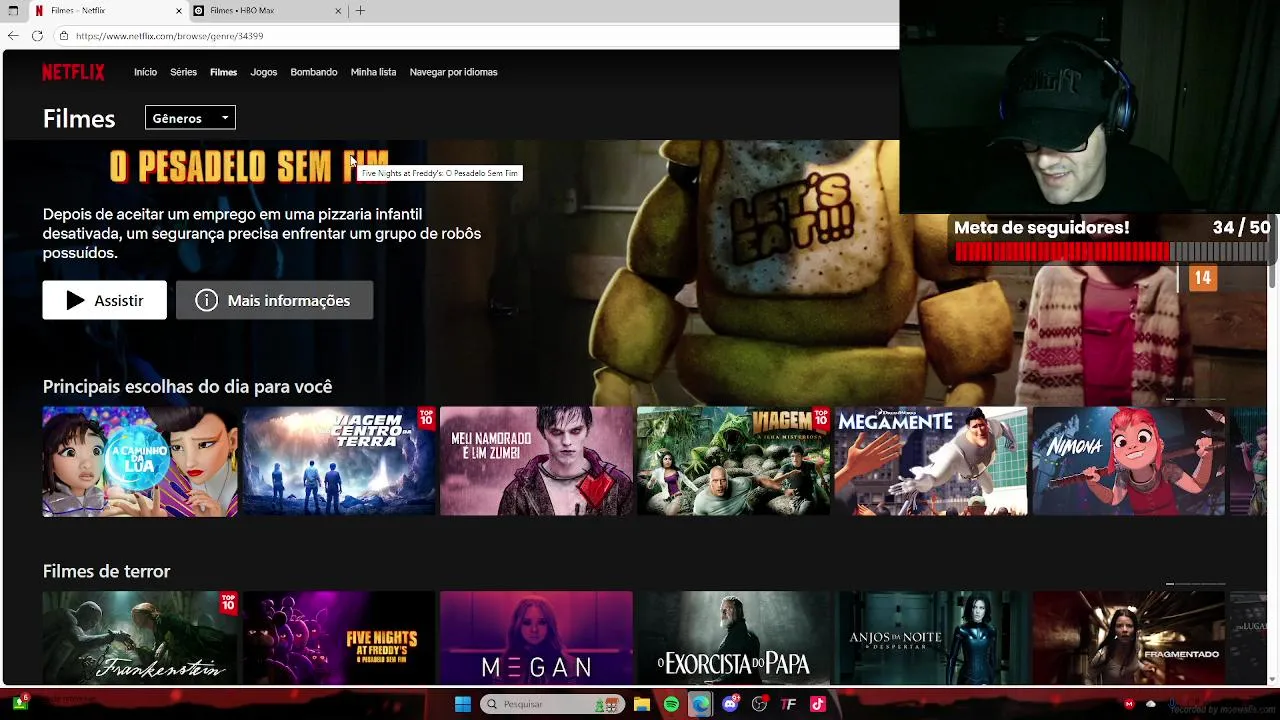The width and height of the screenshot is (1280, 720).
Task: Open a new browser tab with plus icon
Action: 360,11
